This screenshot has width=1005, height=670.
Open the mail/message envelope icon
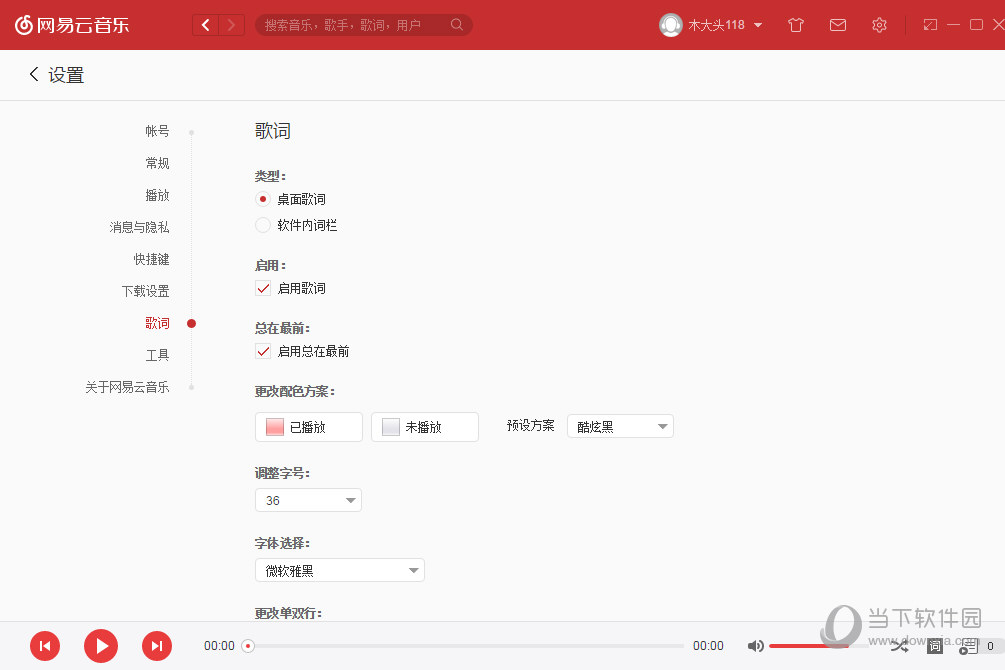(837, 24)
